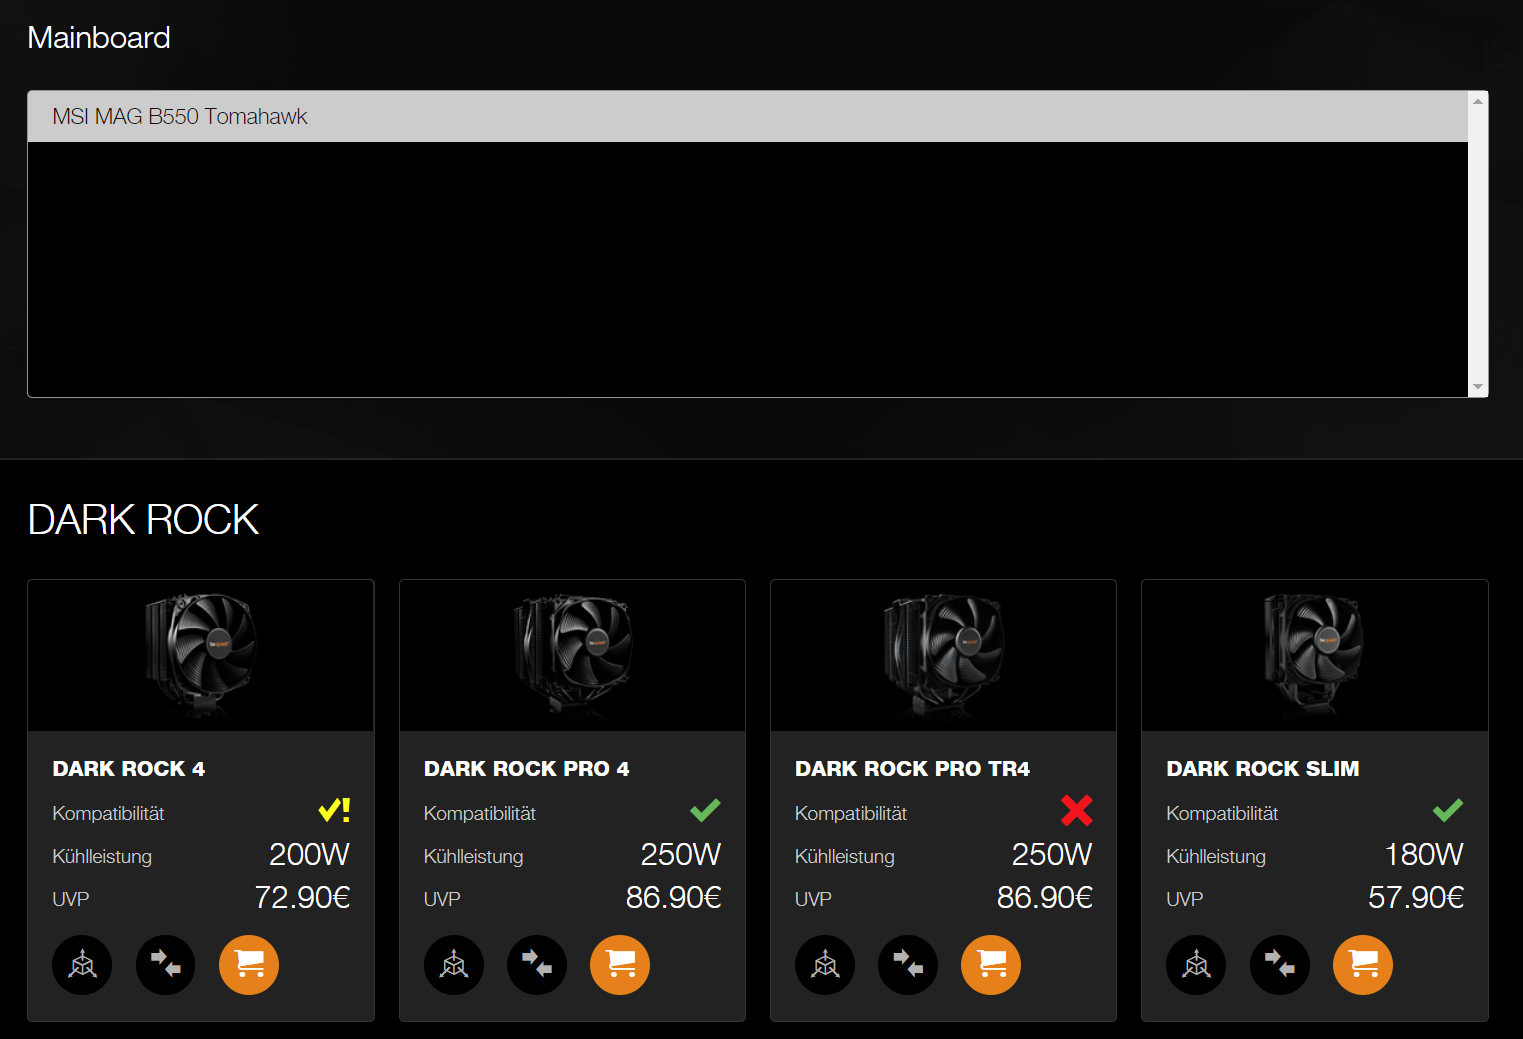Compare the Dark Rock Slim cooler
Screen dimensions: 1523x1039
click(1280, 965)
